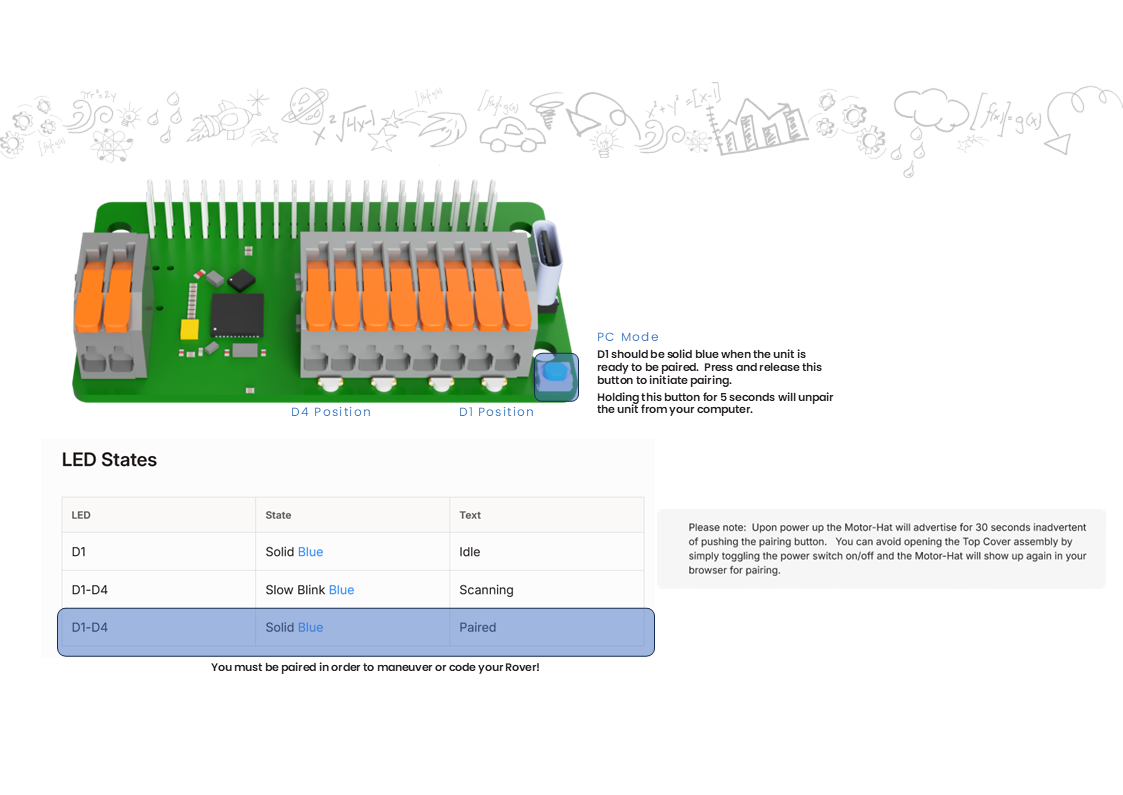The height and width of the screenshot is (795, 1123).
Task: Click the lightbulb doodle in the header
Action: 604,143
